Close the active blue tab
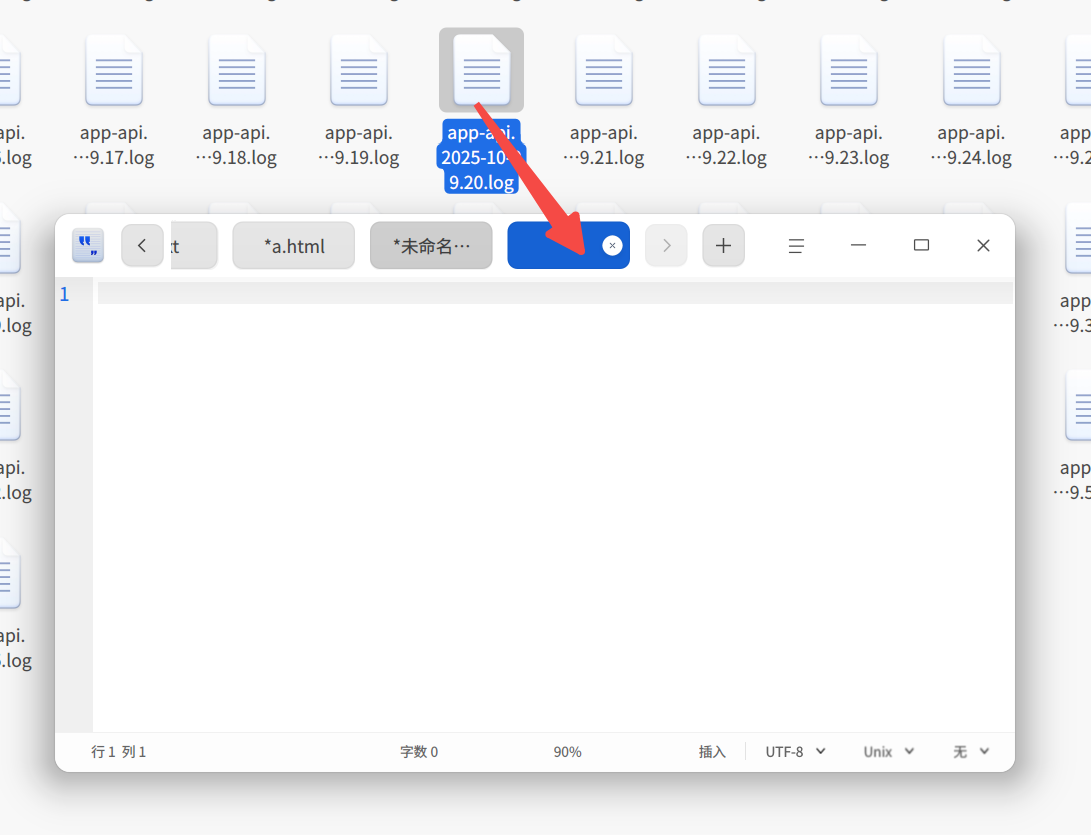The height and width of the screenshot is (835, 1091). tap(612, 246)
